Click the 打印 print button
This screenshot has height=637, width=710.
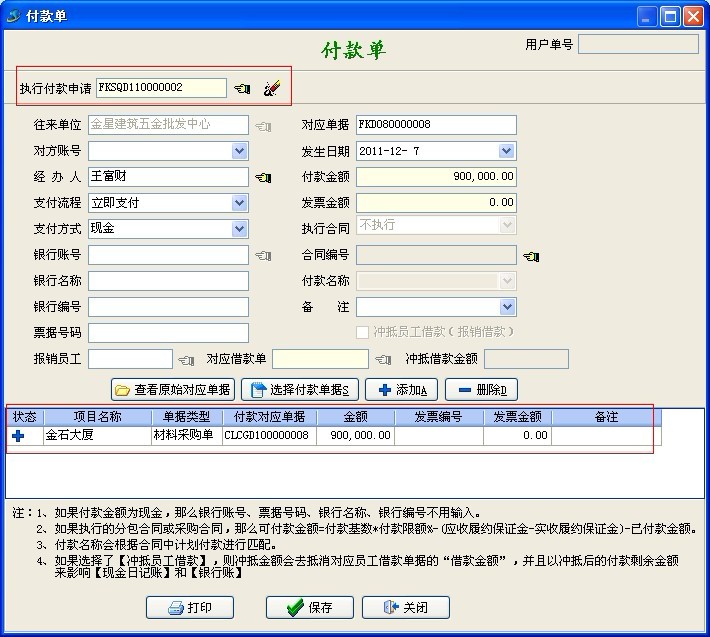tap(190, 607)
